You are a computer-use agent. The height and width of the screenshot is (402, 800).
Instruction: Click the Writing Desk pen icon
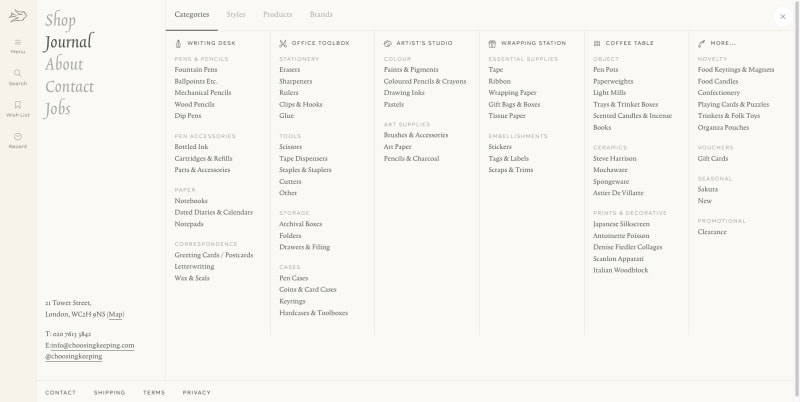[178, 43]
